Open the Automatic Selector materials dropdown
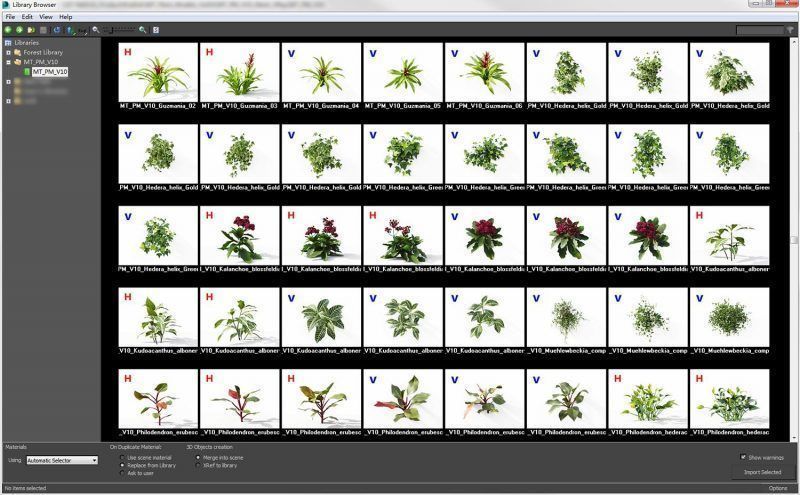This screenshot has width=800, height=495. (62, 460)
